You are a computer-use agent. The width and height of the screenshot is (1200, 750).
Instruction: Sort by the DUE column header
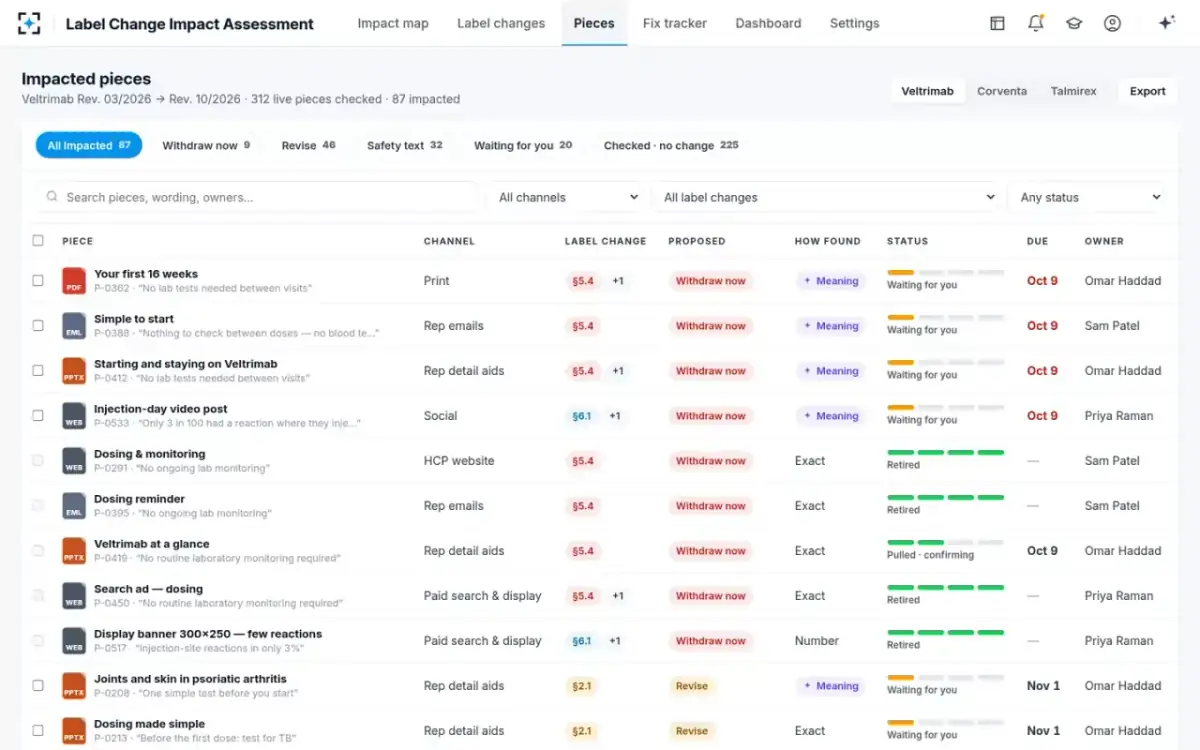tap(1036, 241)
